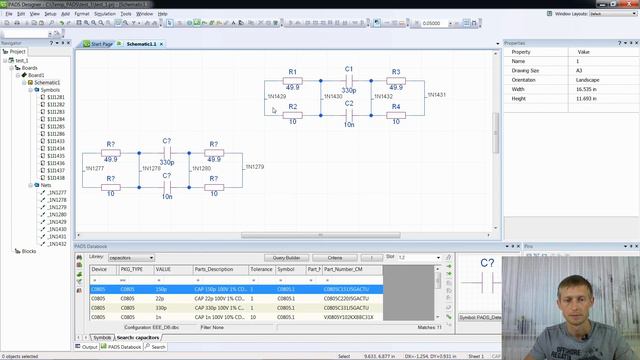Activate the Select mode arrow icon
The height and width of the screenshot is (360, 640).
point(169,23)
